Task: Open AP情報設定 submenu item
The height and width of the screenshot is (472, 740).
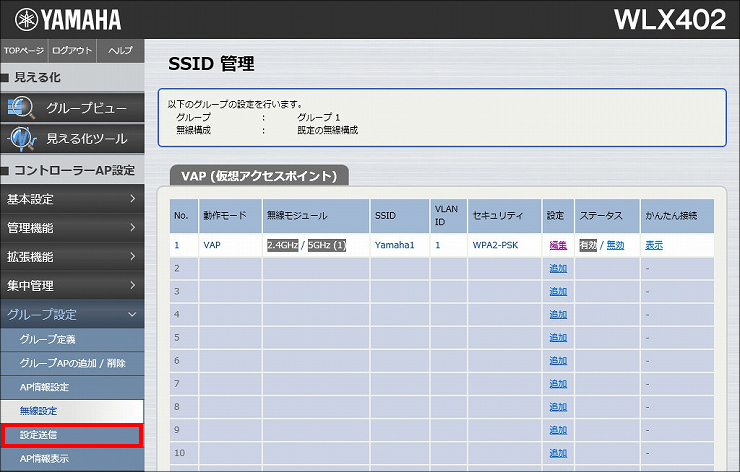Action: click(x=72, y=388)
